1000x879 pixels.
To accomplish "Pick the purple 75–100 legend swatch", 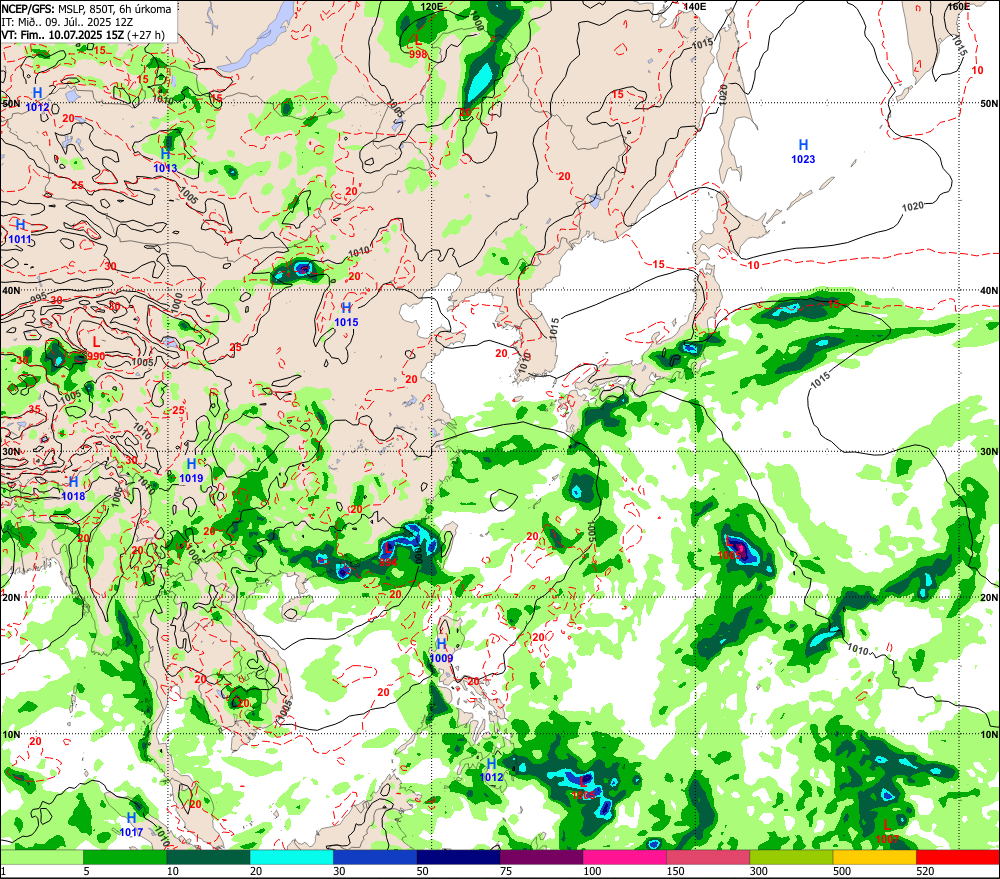I will coord(541,857).
